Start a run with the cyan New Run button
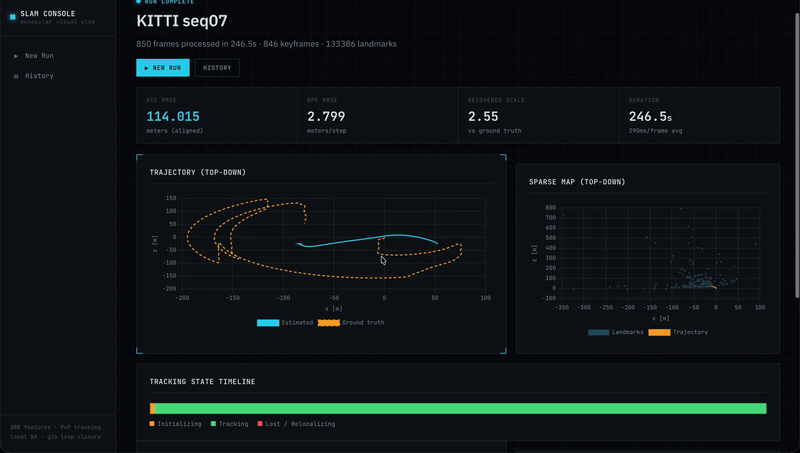Screen dimensions: 800x453 click(x=163, y=68)
